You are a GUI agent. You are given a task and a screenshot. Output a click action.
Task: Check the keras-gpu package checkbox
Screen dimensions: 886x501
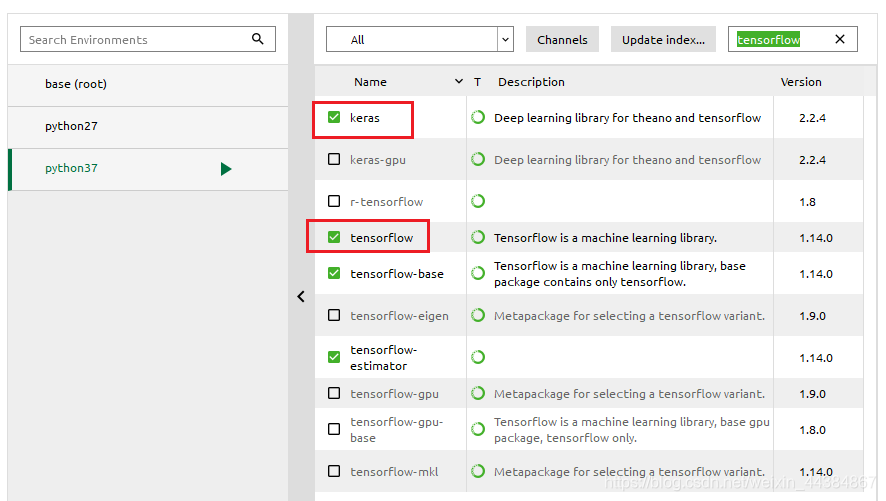334,159
